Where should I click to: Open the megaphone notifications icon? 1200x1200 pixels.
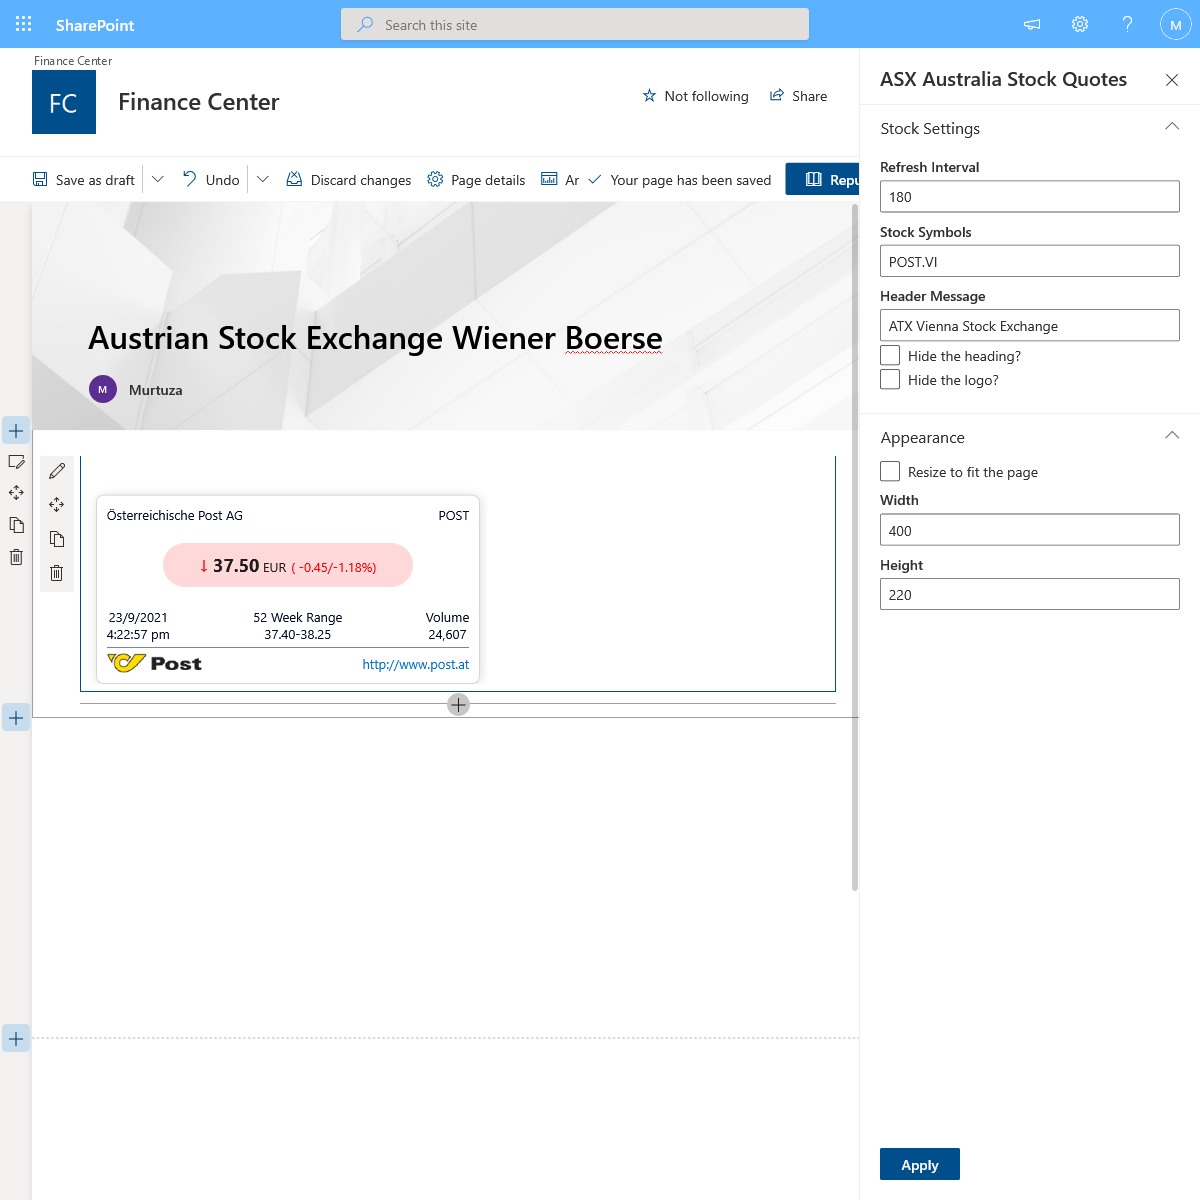(1032, 24)
